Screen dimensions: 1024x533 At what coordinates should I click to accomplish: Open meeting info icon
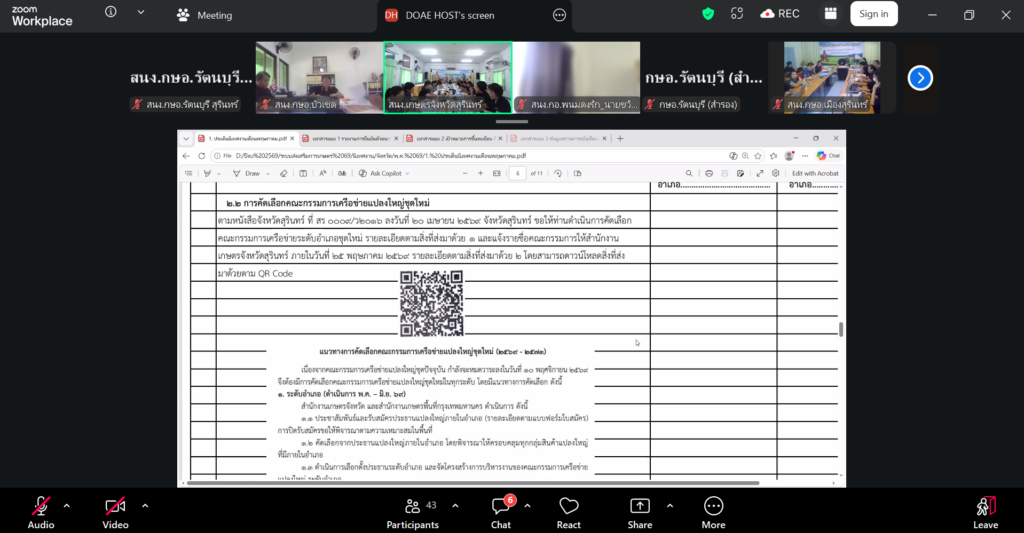click(111, 12)
